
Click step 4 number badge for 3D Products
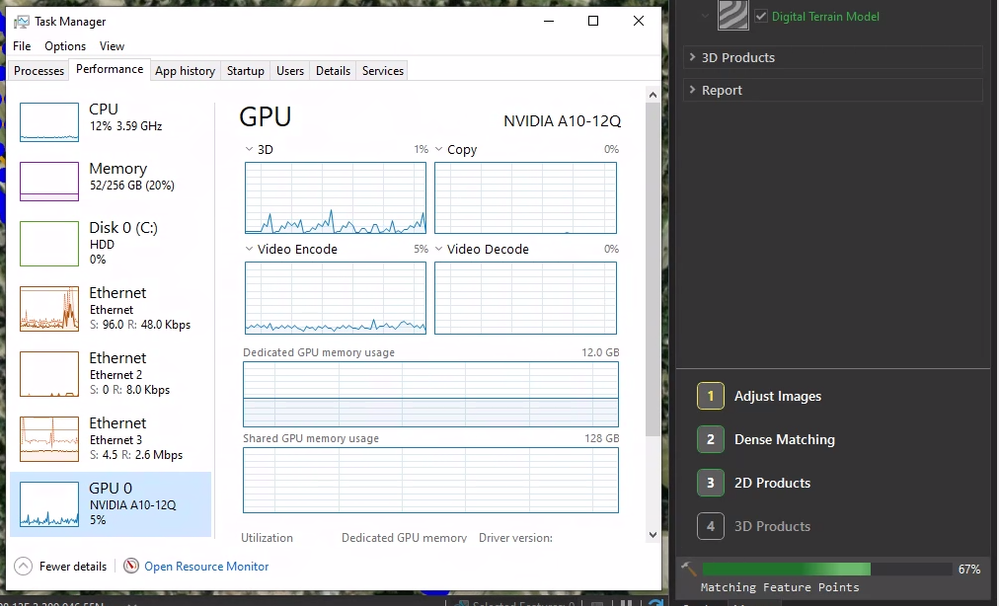tap(710, 526)
